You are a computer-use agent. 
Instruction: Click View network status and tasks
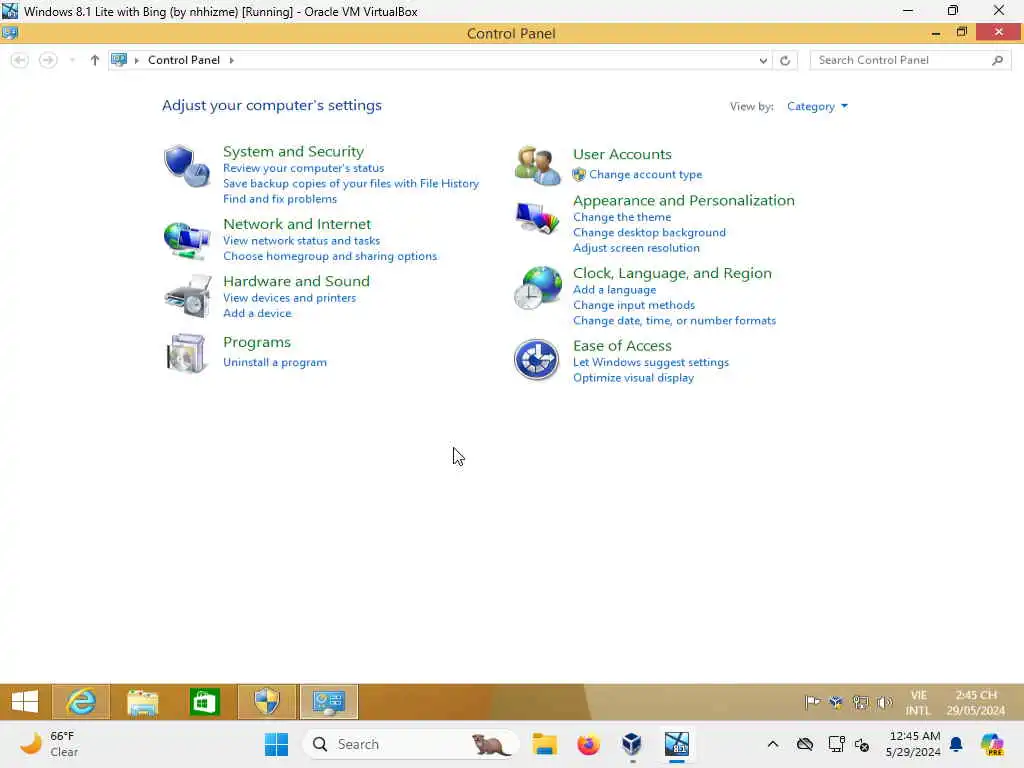click(x=301, y=240)
